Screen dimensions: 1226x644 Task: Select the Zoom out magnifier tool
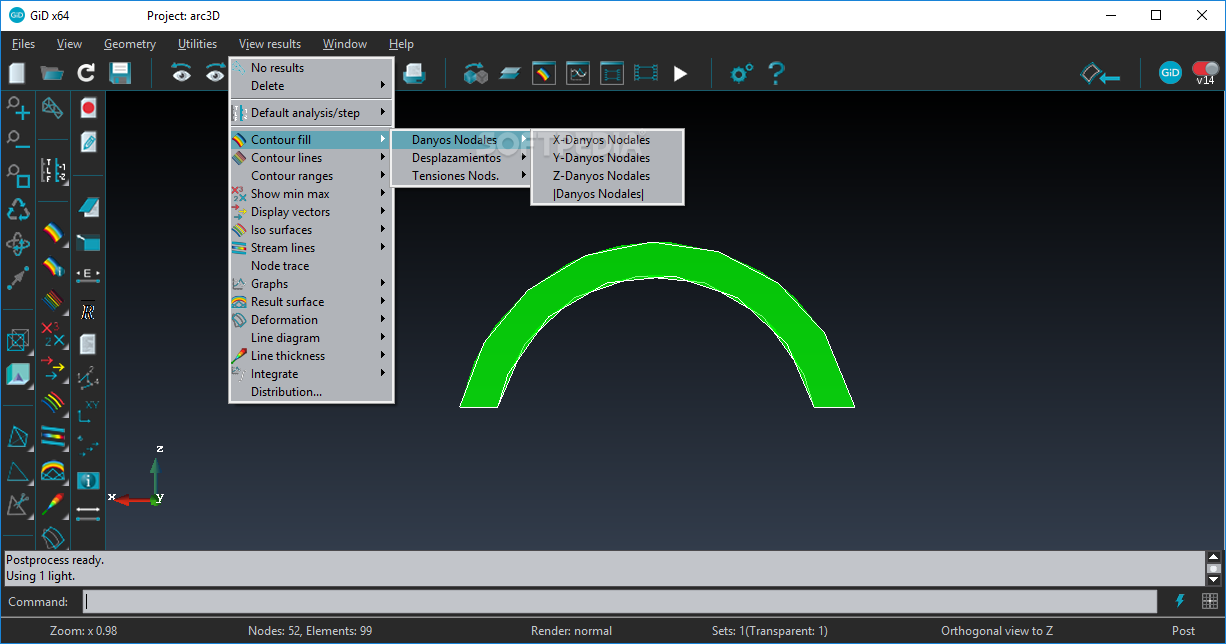point(18,140)
